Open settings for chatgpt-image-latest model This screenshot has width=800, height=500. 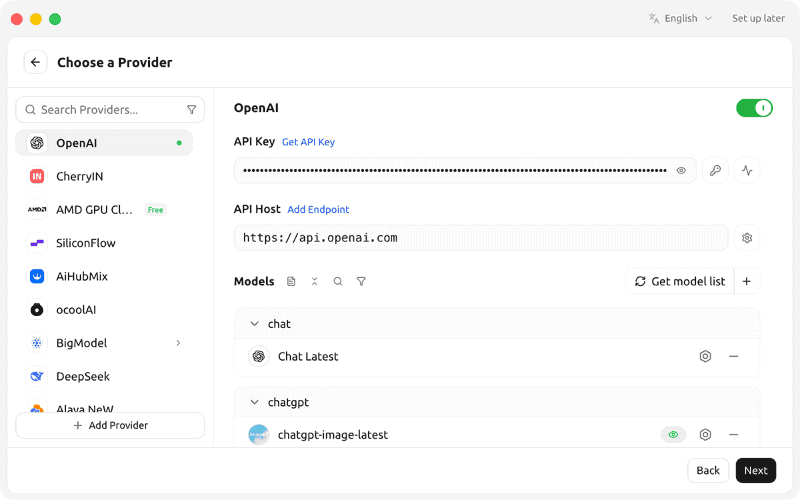pyautogui.click(x=705, y=435)
